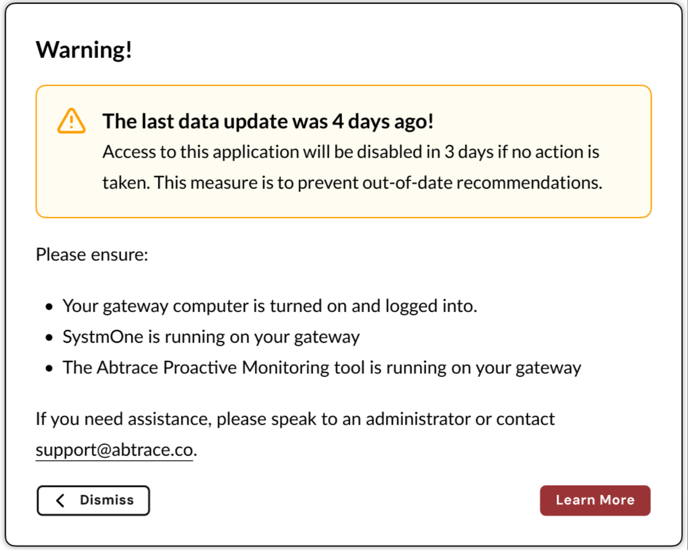The image size is (688, 550).
Task: Click the "Please ensure:" text
Action: (x=92, y=254)
